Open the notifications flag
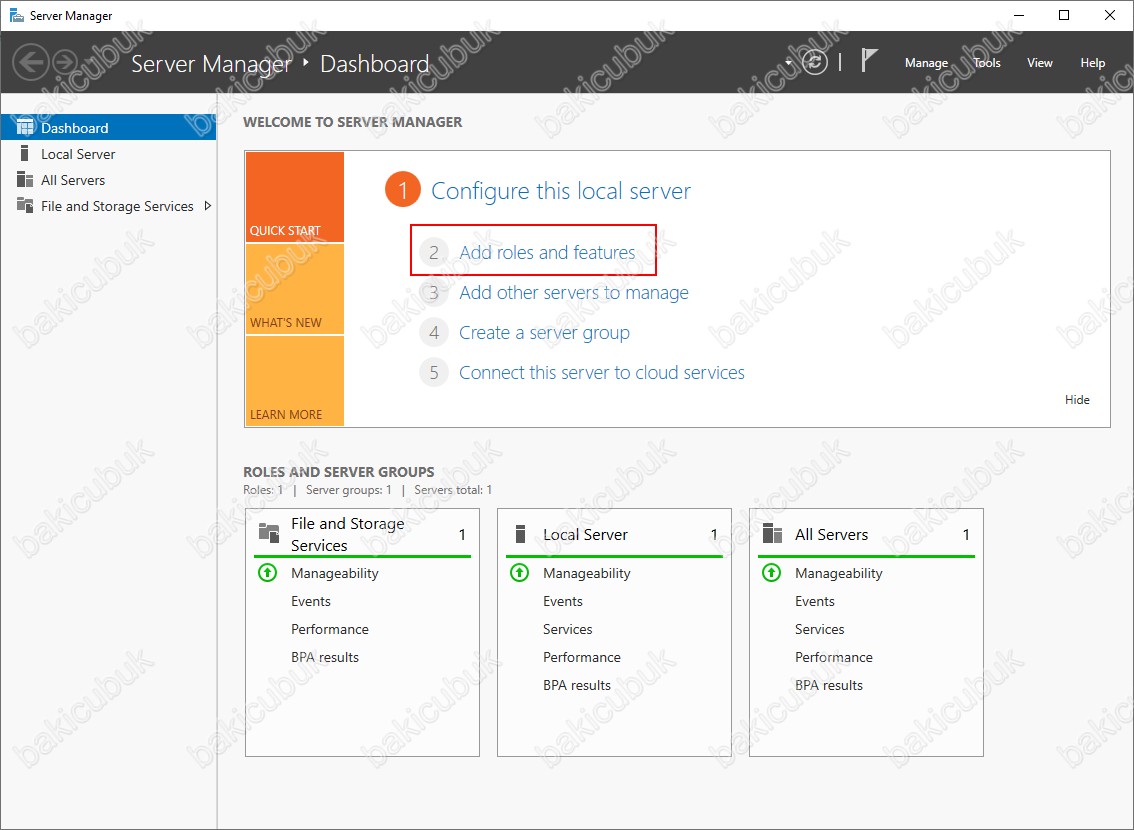Screen dimensions: 1134x830 [x=869, y=60]
